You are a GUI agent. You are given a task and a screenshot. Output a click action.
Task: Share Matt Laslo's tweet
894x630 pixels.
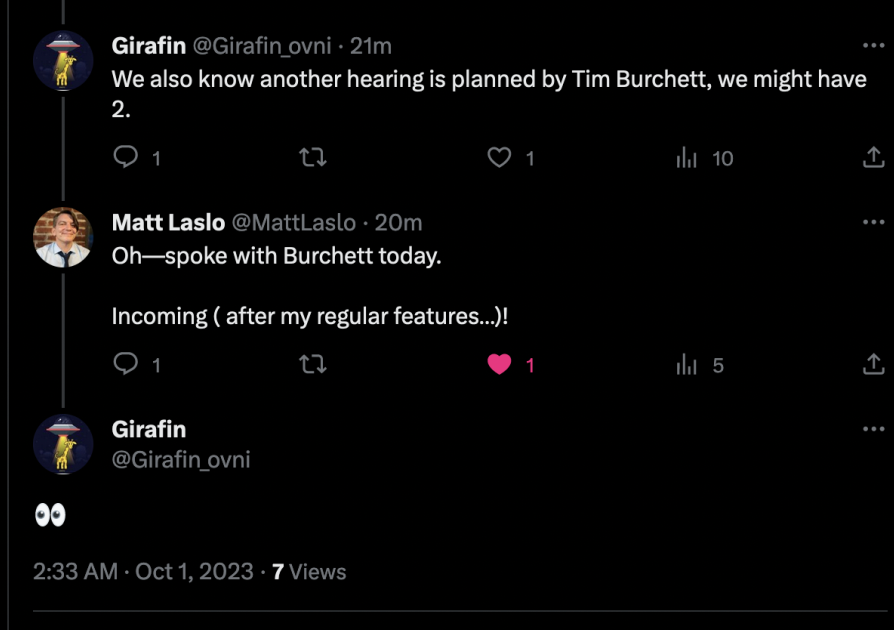click(x=872, y=364)
